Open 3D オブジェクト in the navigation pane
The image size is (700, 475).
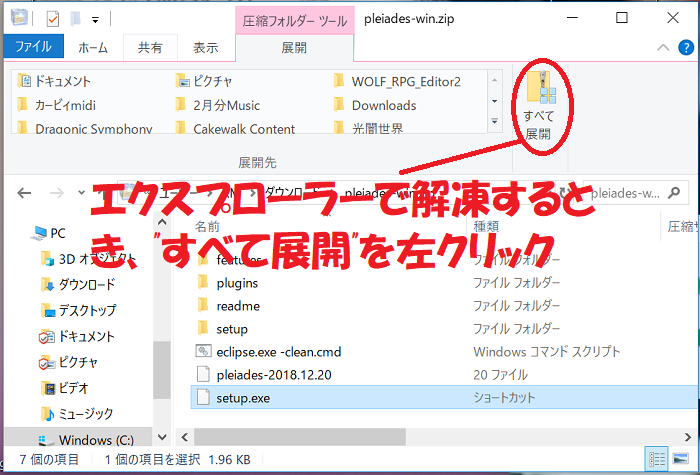coord(88,259)
